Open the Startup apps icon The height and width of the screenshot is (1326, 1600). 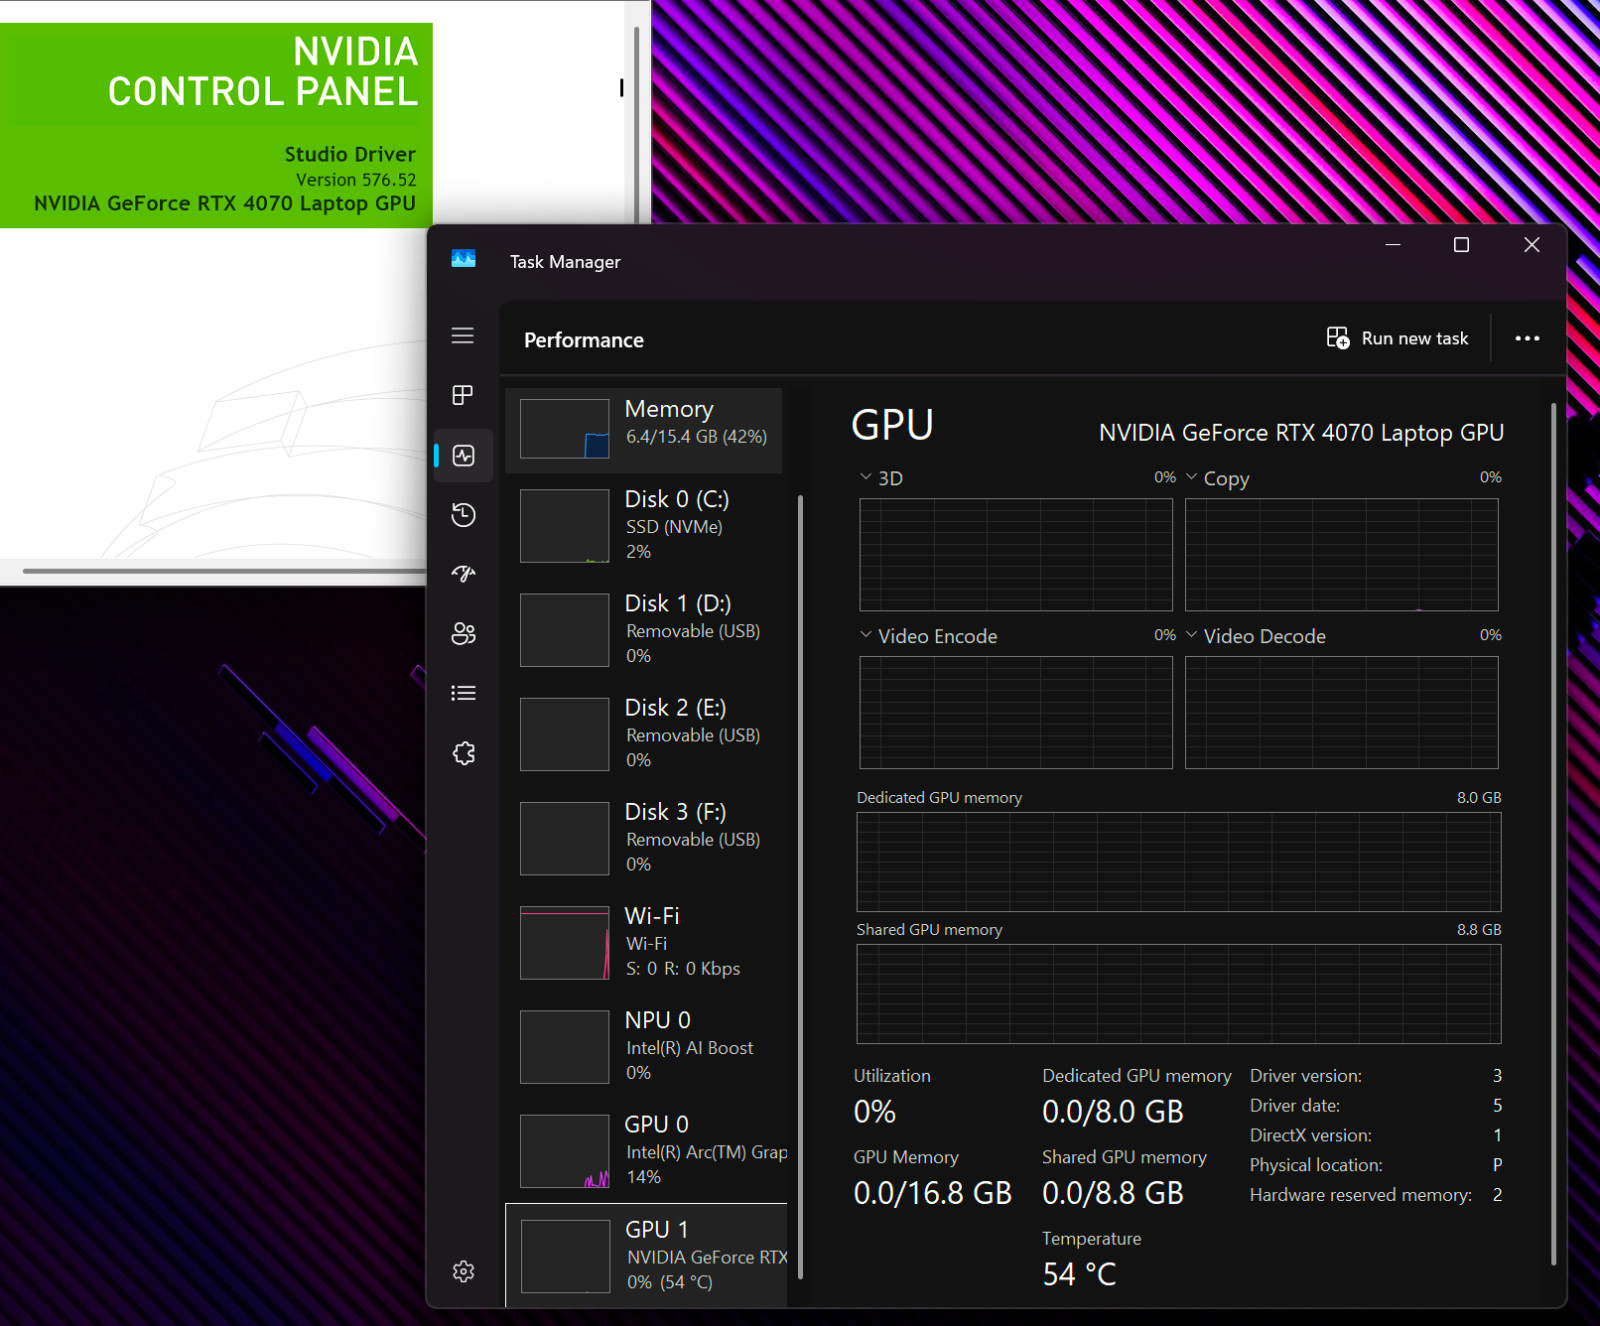(463, 574)
